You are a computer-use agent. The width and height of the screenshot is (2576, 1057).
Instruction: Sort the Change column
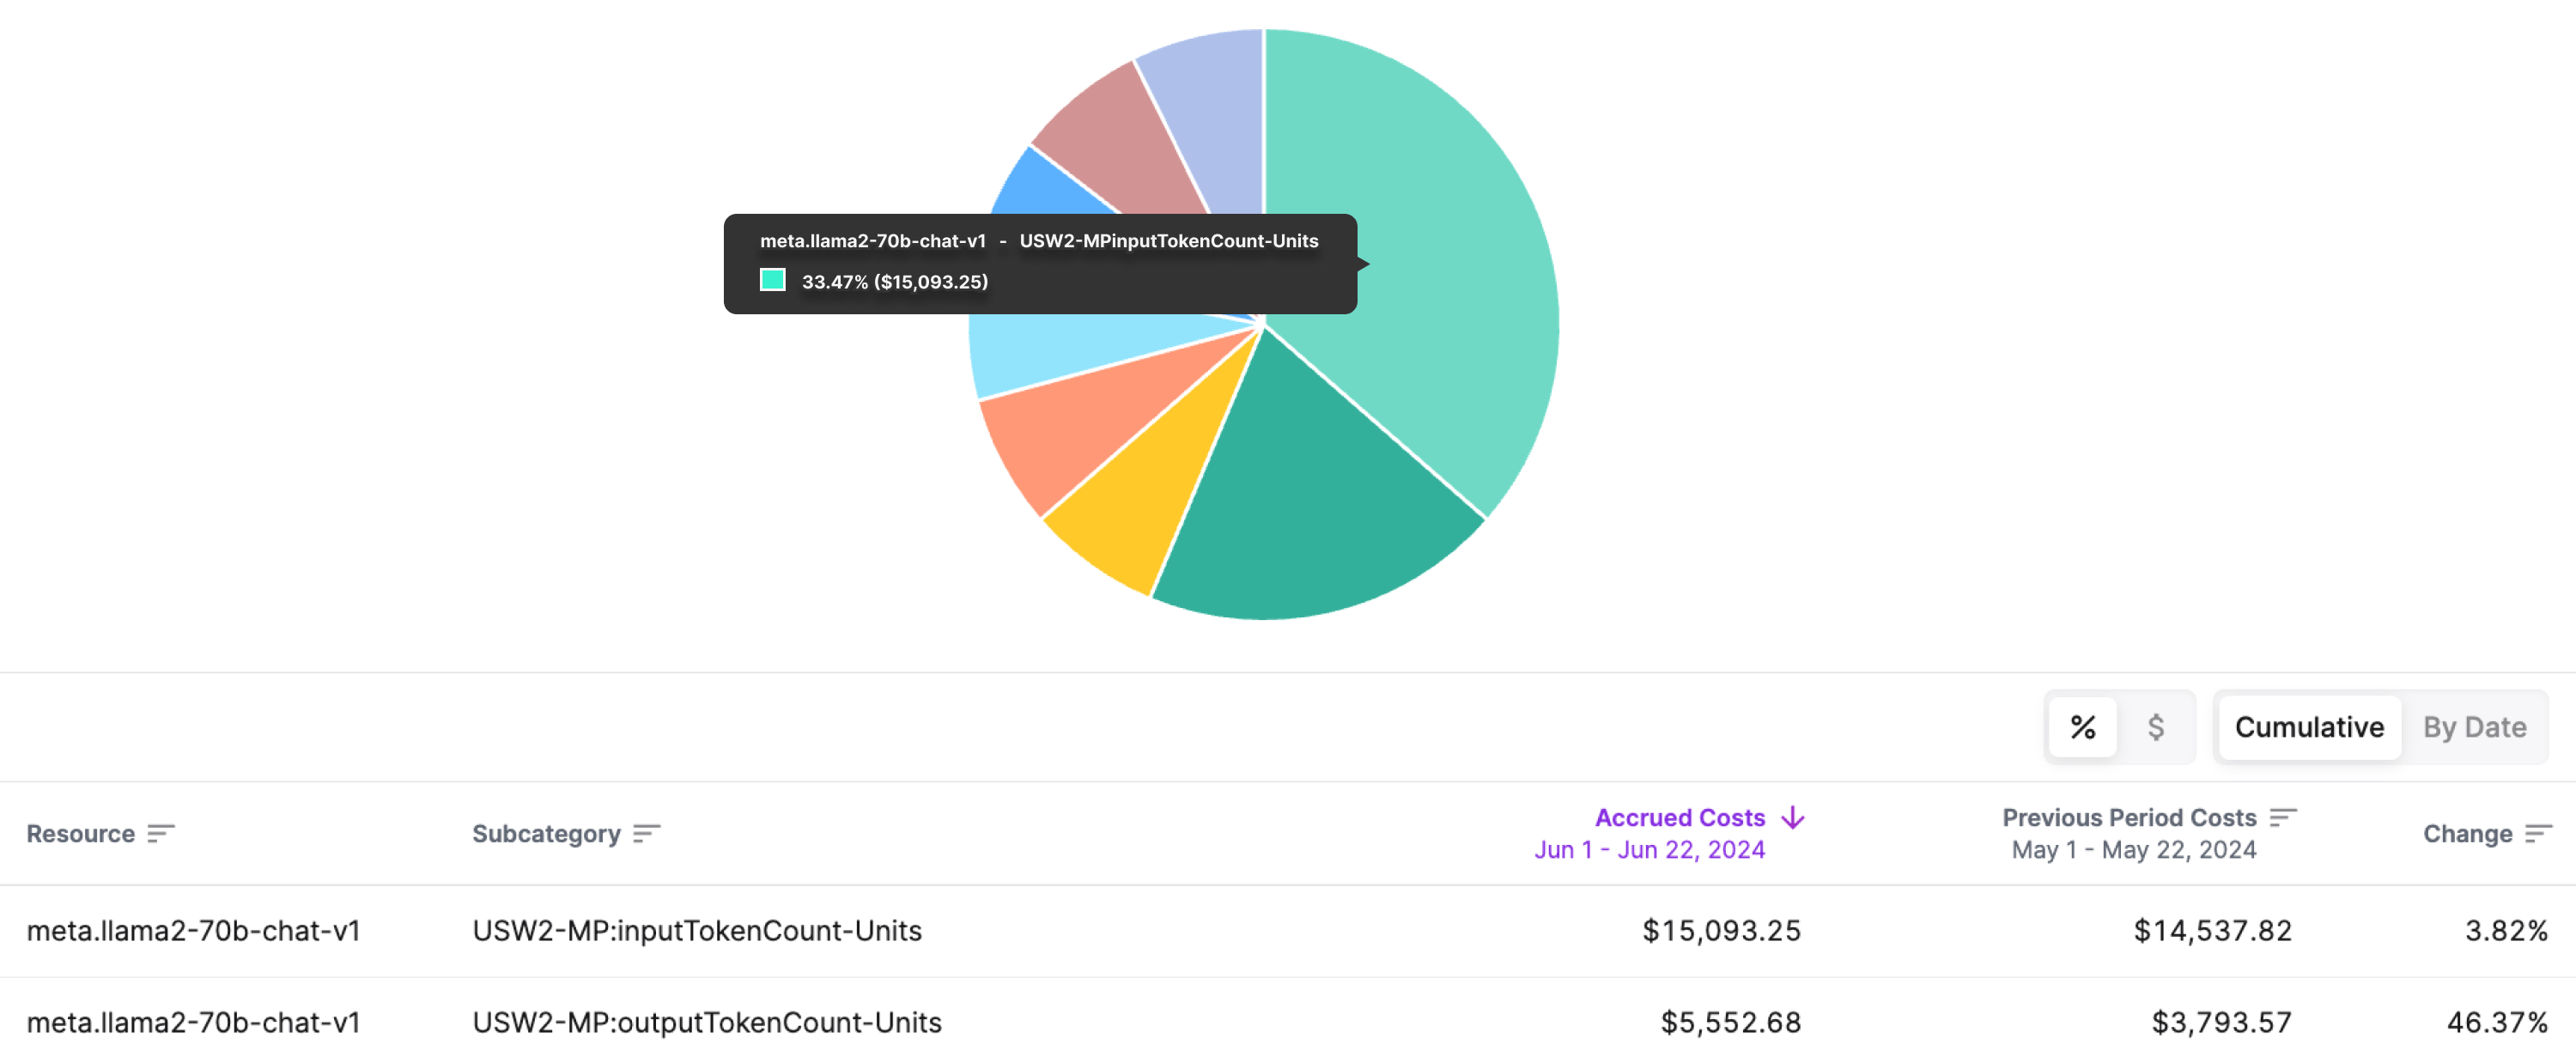click(2541, 833)
